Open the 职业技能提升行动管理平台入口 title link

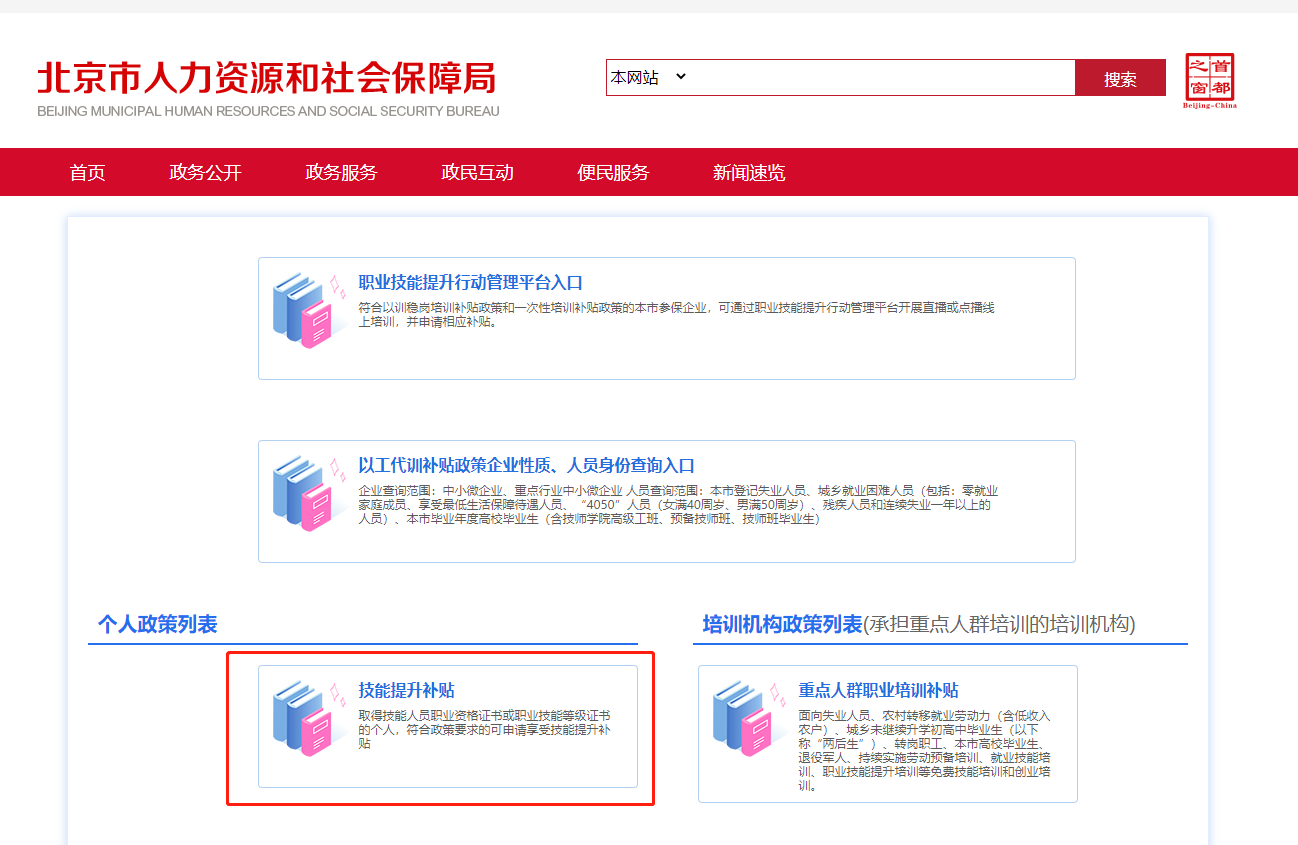coord(470,283)
